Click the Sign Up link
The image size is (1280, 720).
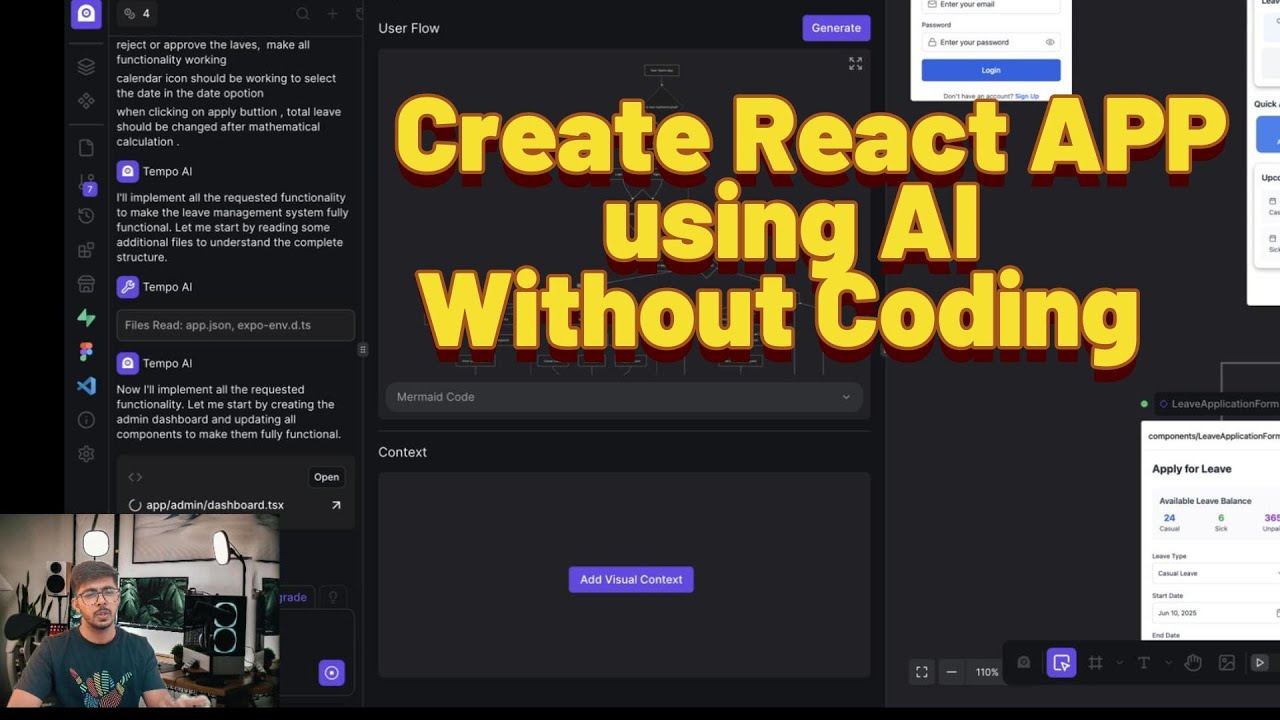click(1027, 96)
